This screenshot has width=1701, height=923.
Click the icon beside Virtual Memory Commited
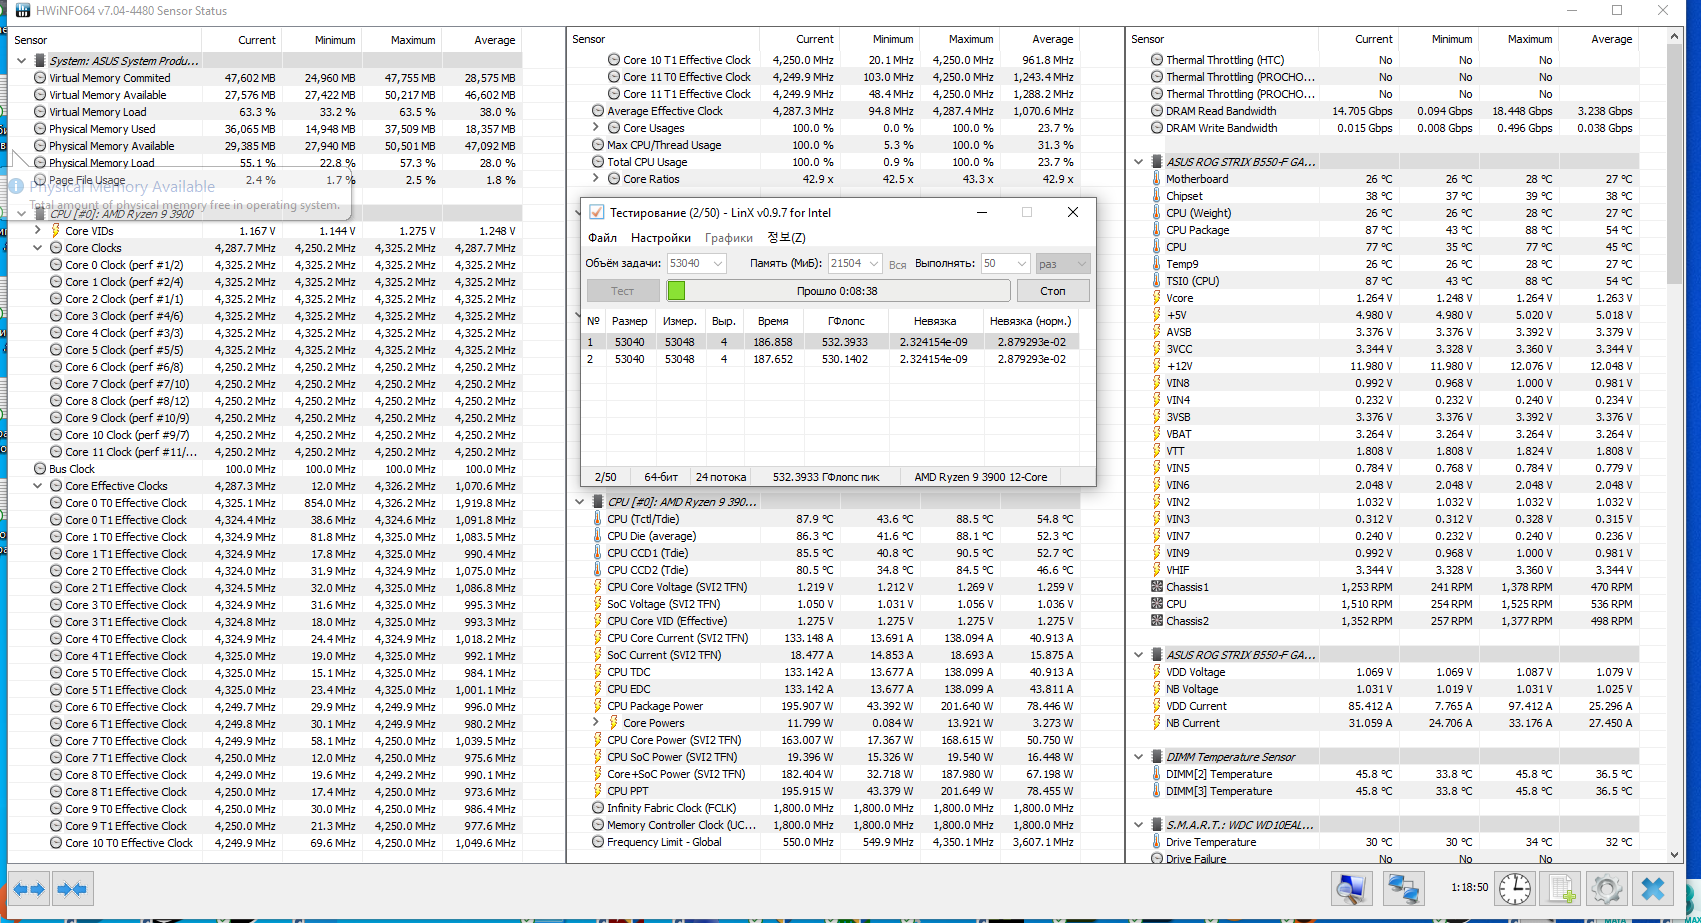[x=40, y=78]
